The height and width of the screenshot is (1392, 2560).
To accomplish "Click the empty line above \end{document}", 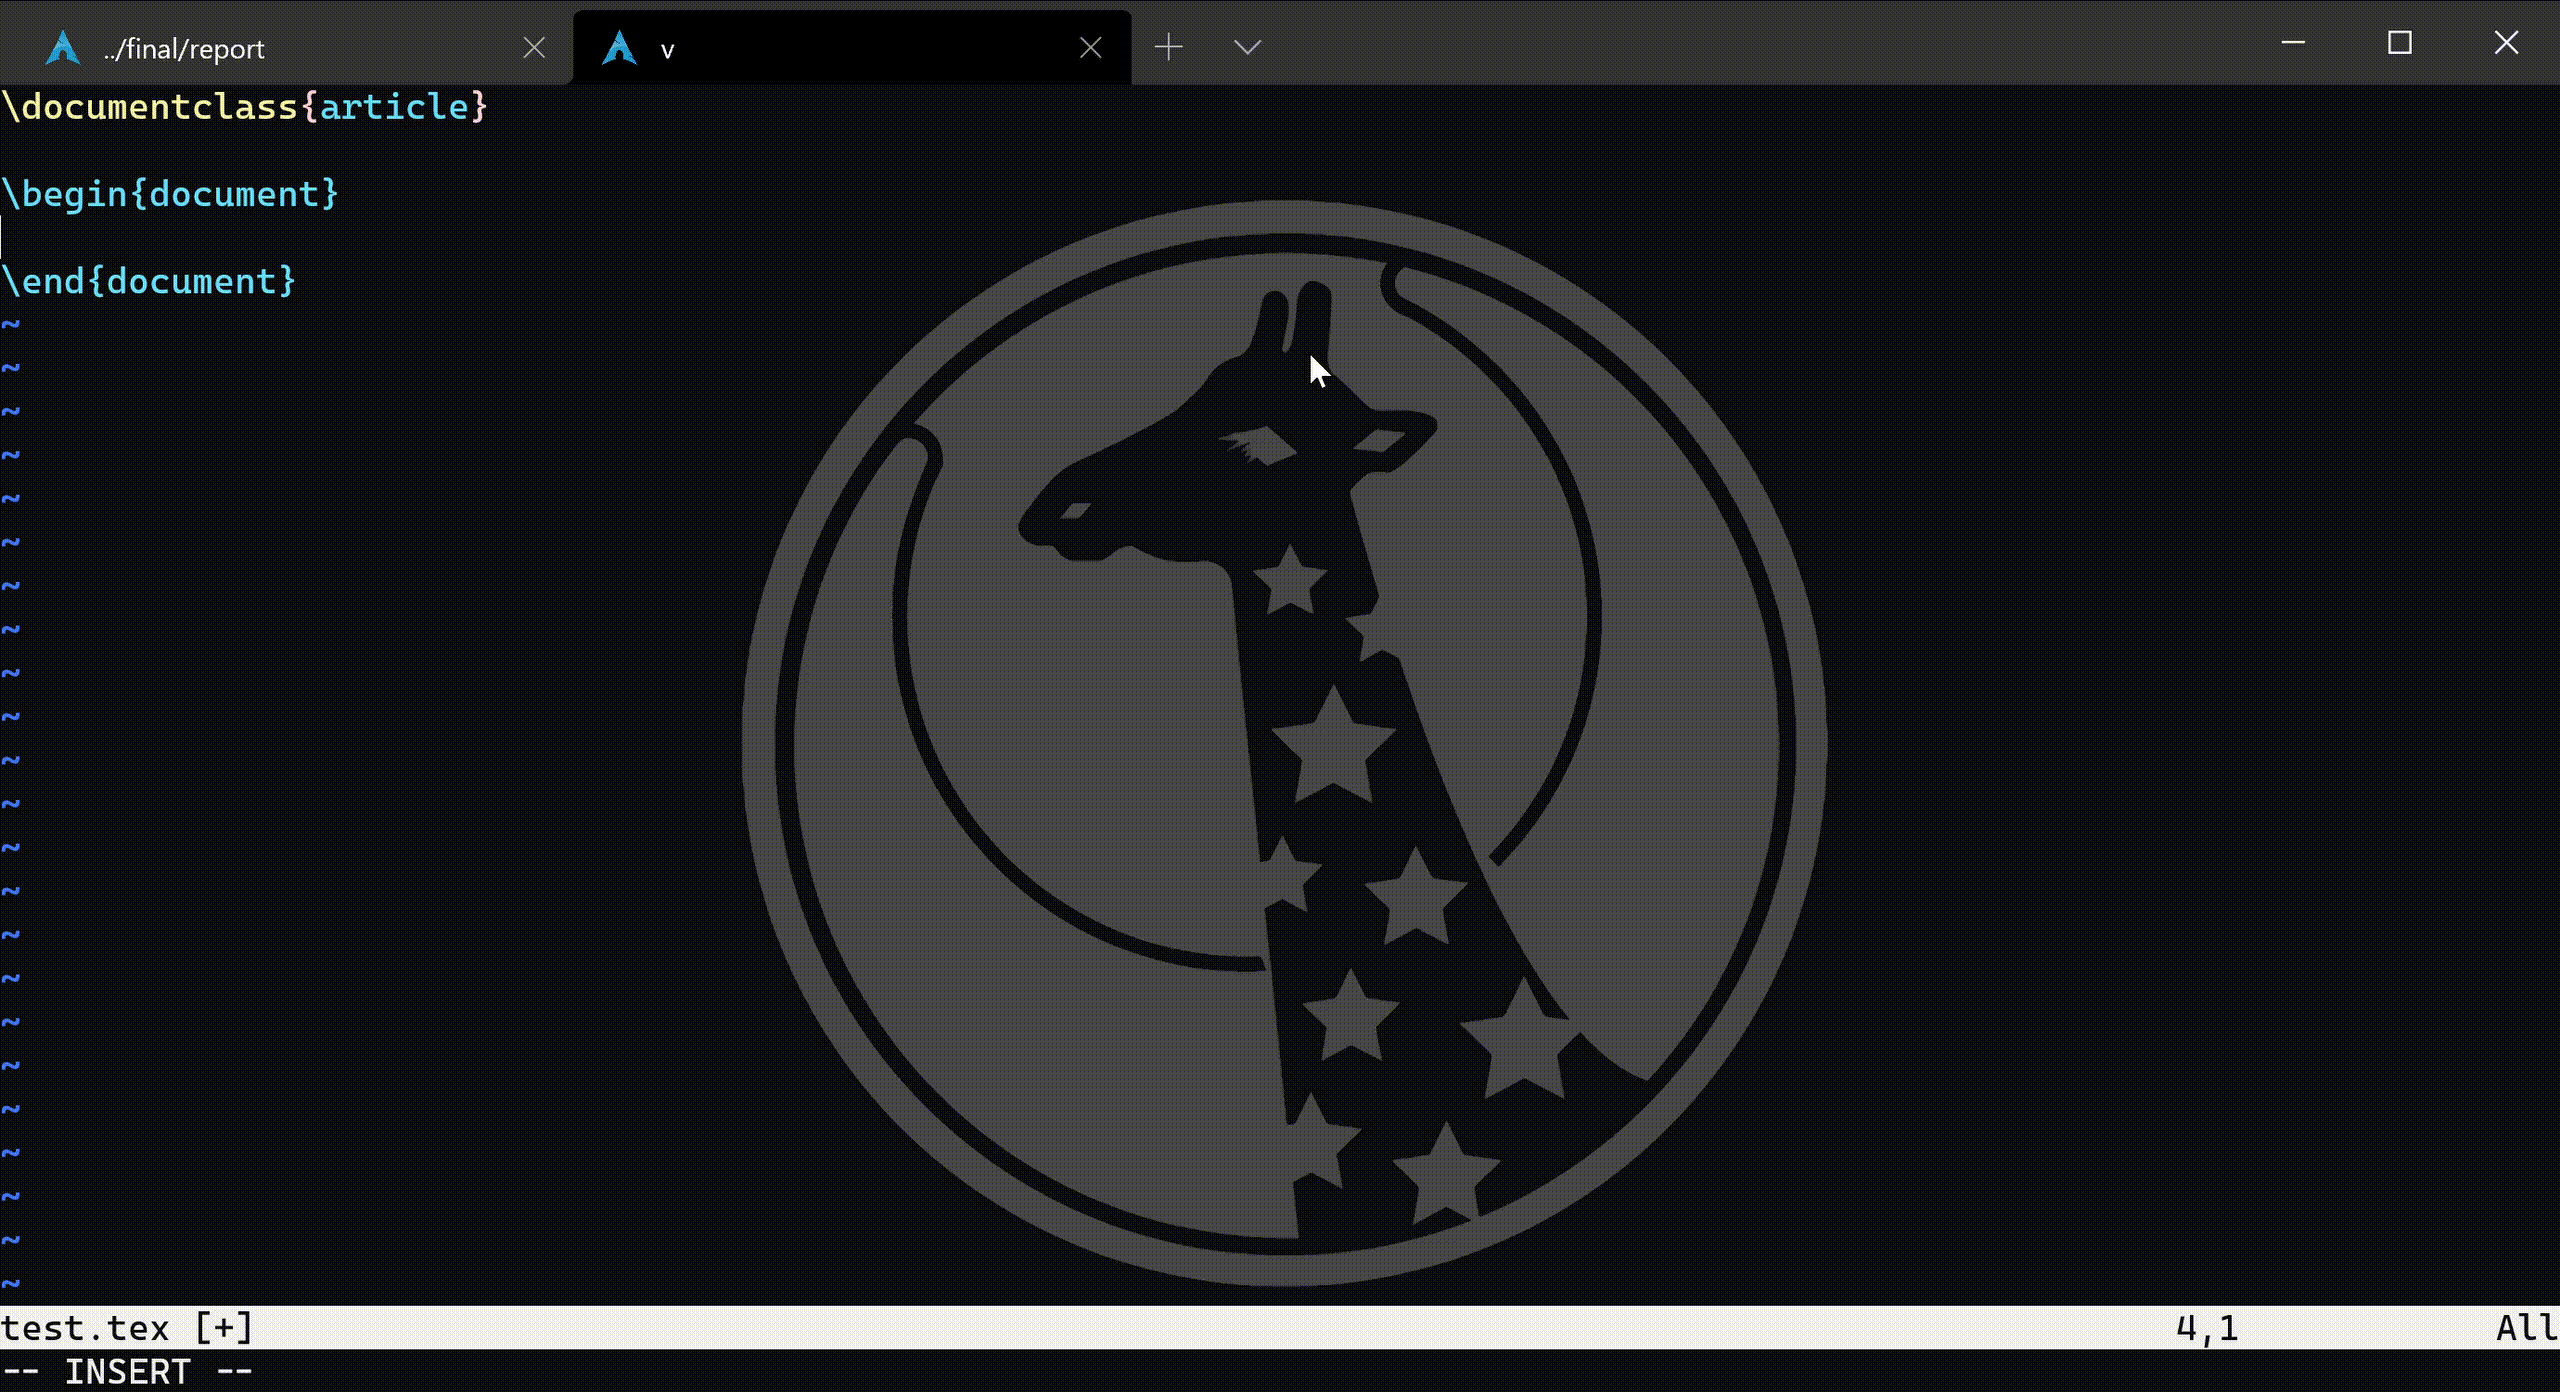I will 1280,238.
